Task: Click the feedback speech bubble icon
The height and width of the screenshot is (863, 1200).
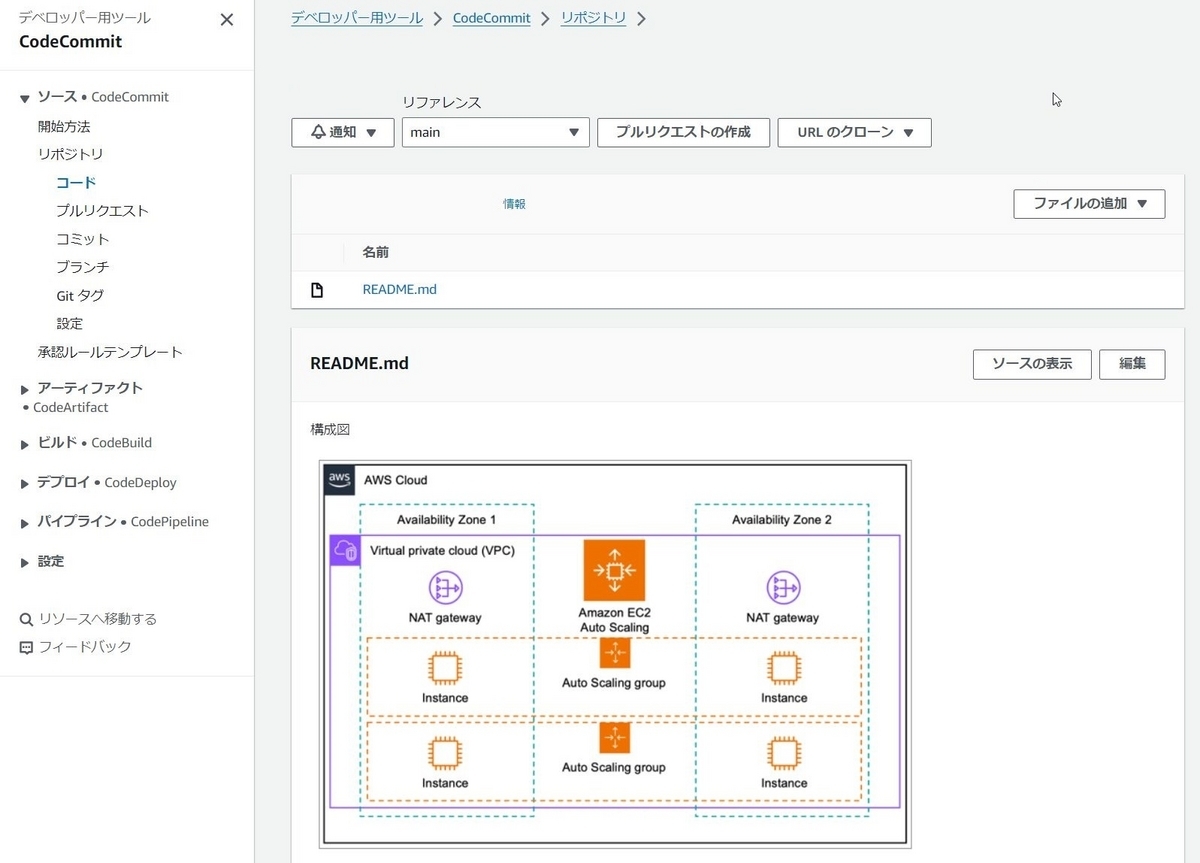Action: coord(26,647)
